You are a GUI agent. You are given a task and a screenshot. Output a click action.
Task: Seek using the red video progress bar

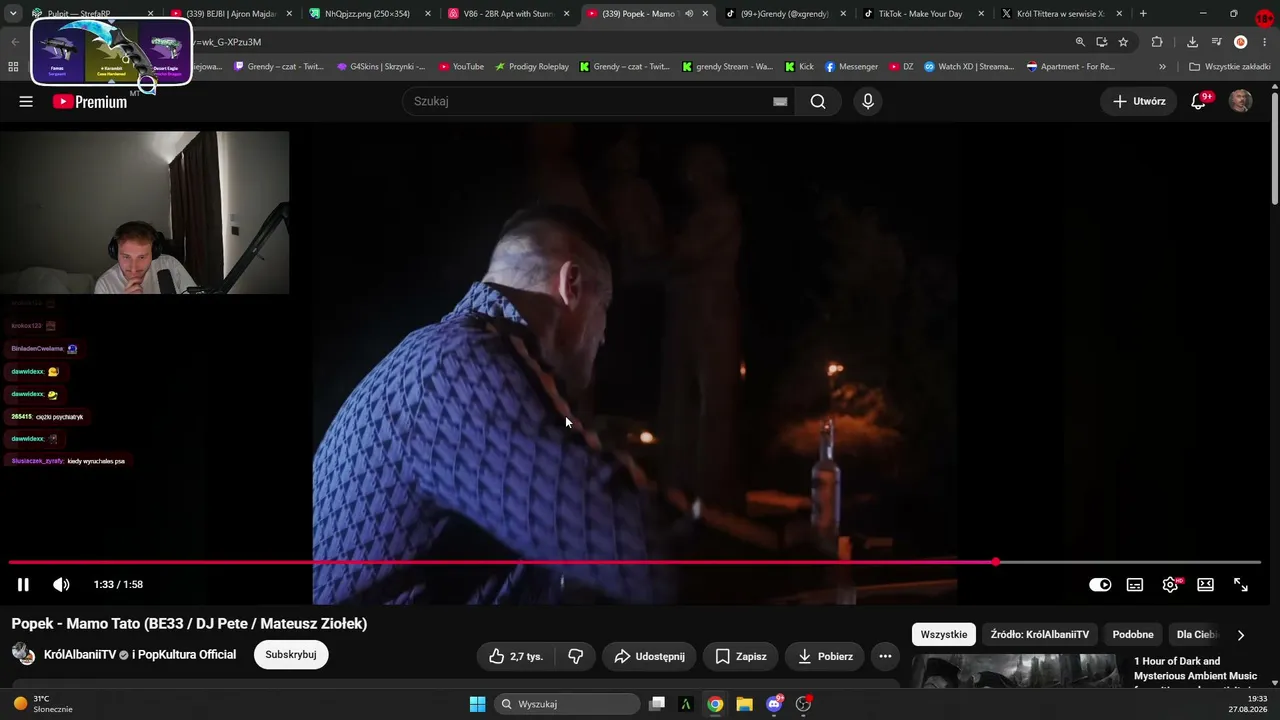[x=635, y=562]
